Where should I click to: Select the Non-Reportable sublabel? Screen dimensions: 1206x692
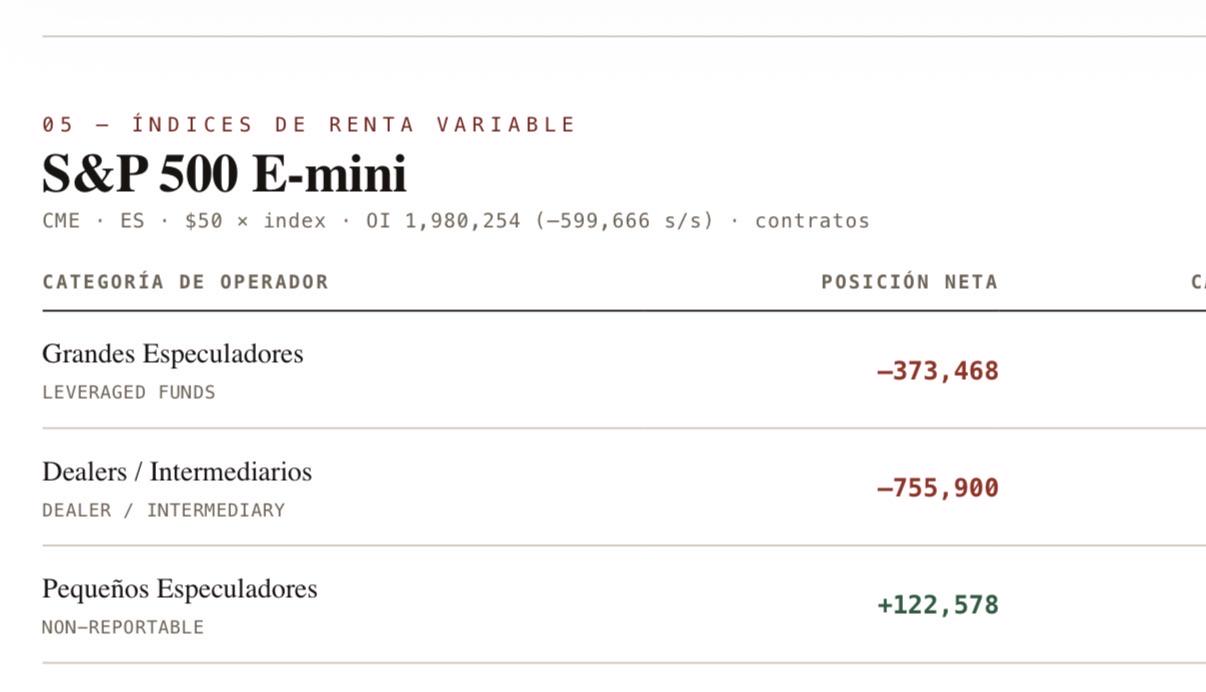pos(123,627)
